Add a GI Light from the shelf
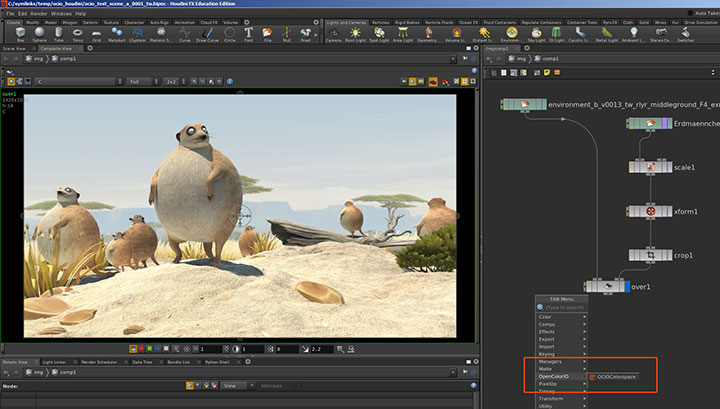The width and height of the screenshot is (720, 409). pyautogui.click(x=557, y=34)
